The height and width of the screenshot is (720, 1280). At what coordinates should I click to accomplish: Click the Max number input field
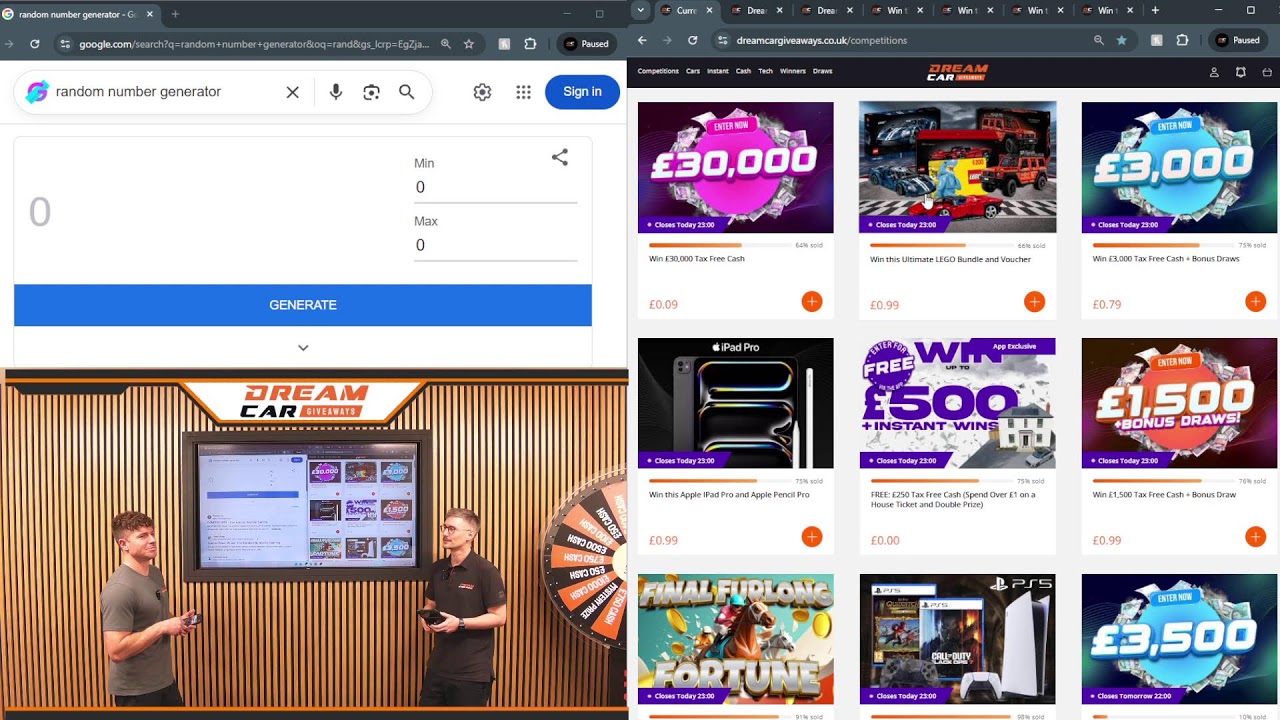point(495,246)
